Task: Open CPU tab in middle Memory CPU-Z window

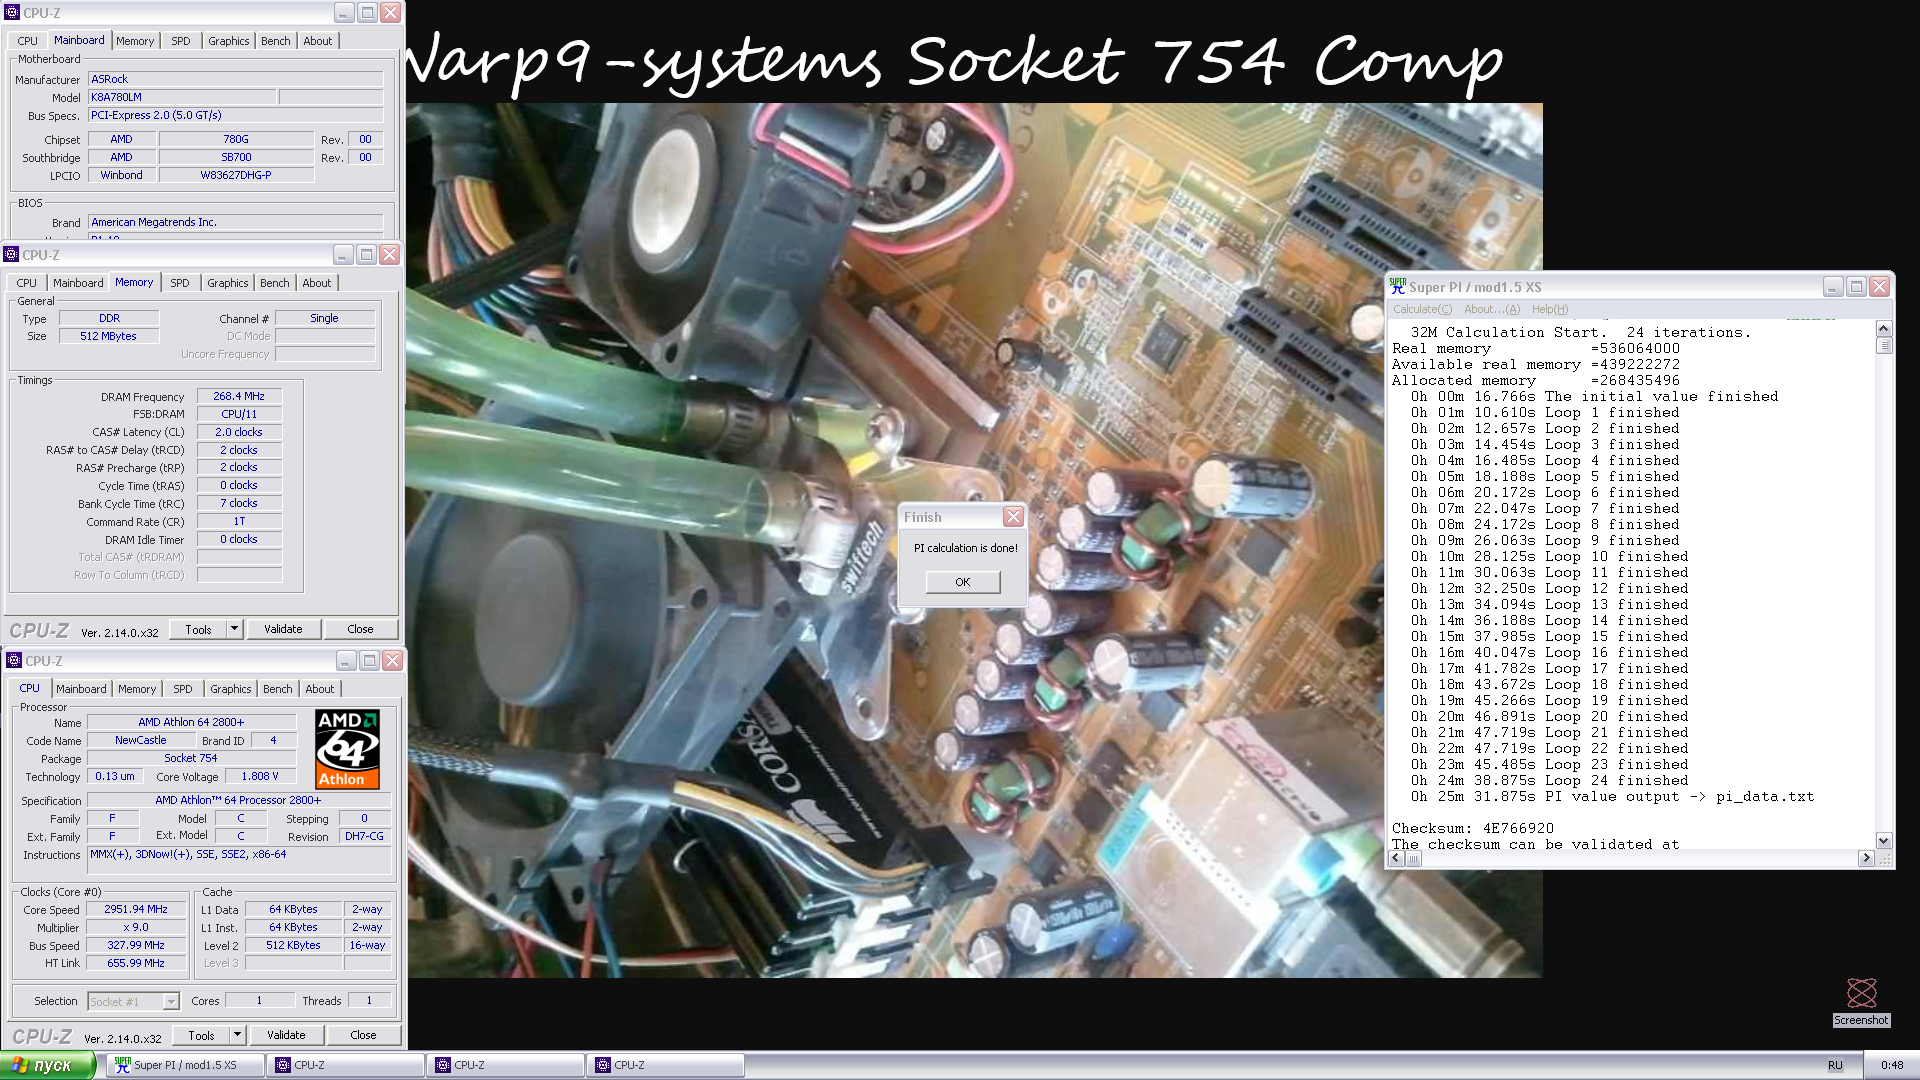Action: pyautogui.click(x=27, y=283)
